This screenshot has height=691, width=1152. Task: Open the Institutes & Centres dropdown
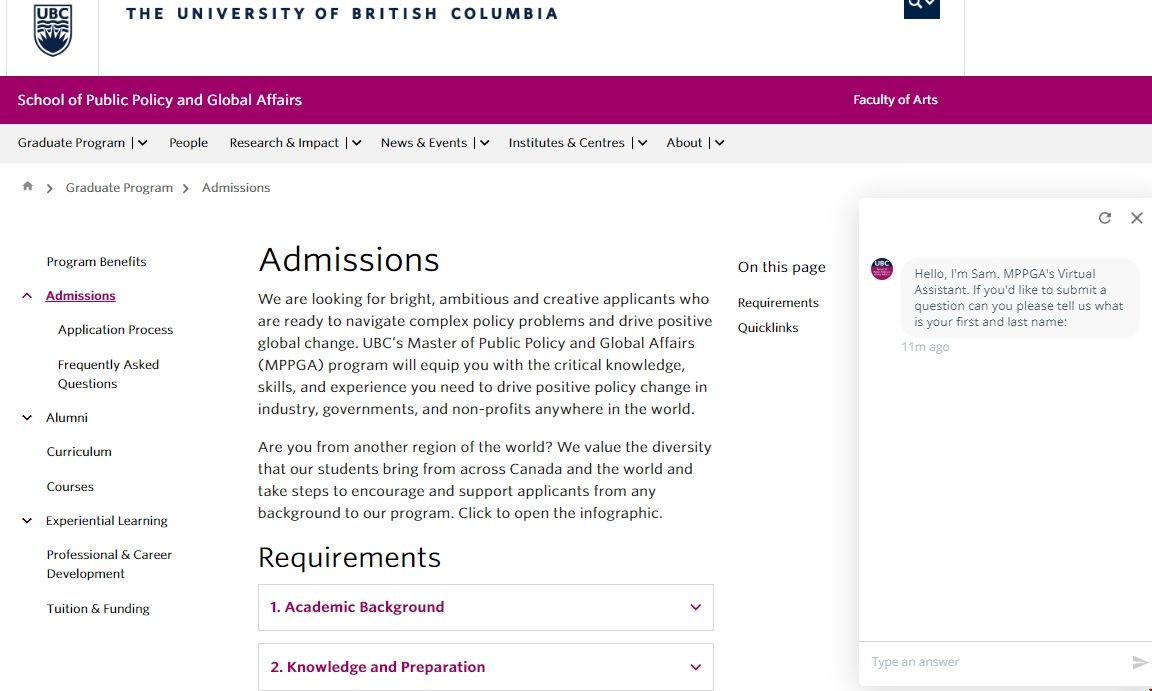click(643, 142)
